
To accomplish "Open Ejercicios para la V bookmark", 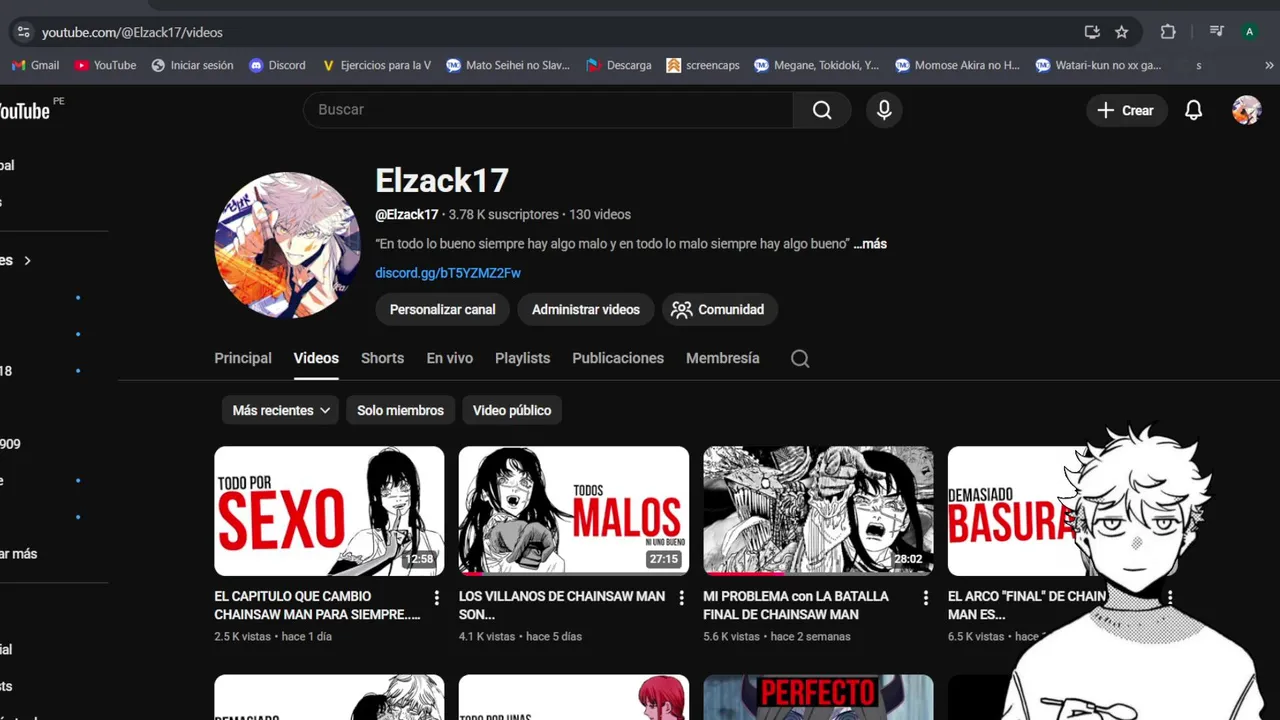I will tap(376, 65).
